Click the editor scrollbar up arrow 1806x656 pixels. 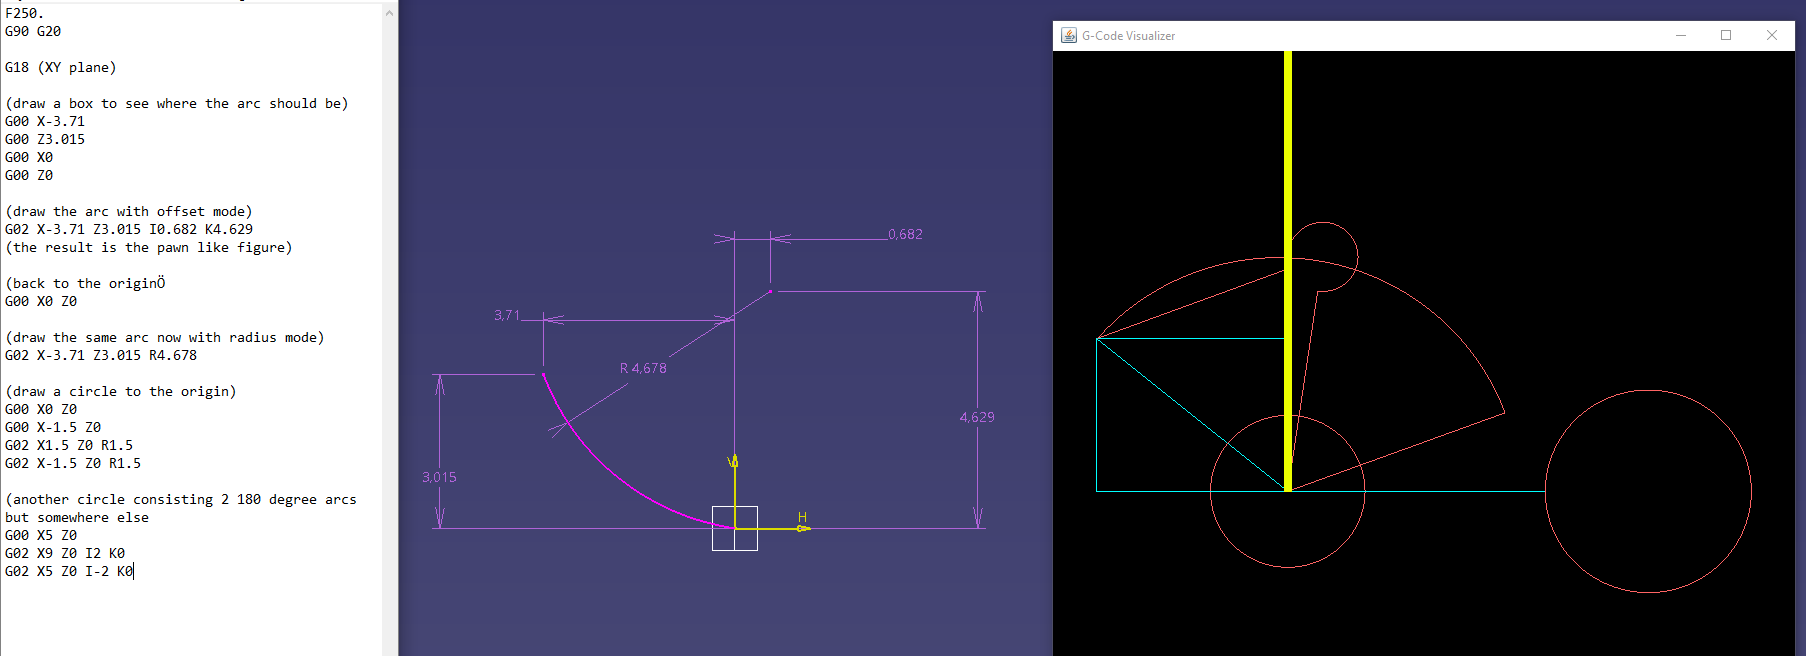tap(389, 13)
